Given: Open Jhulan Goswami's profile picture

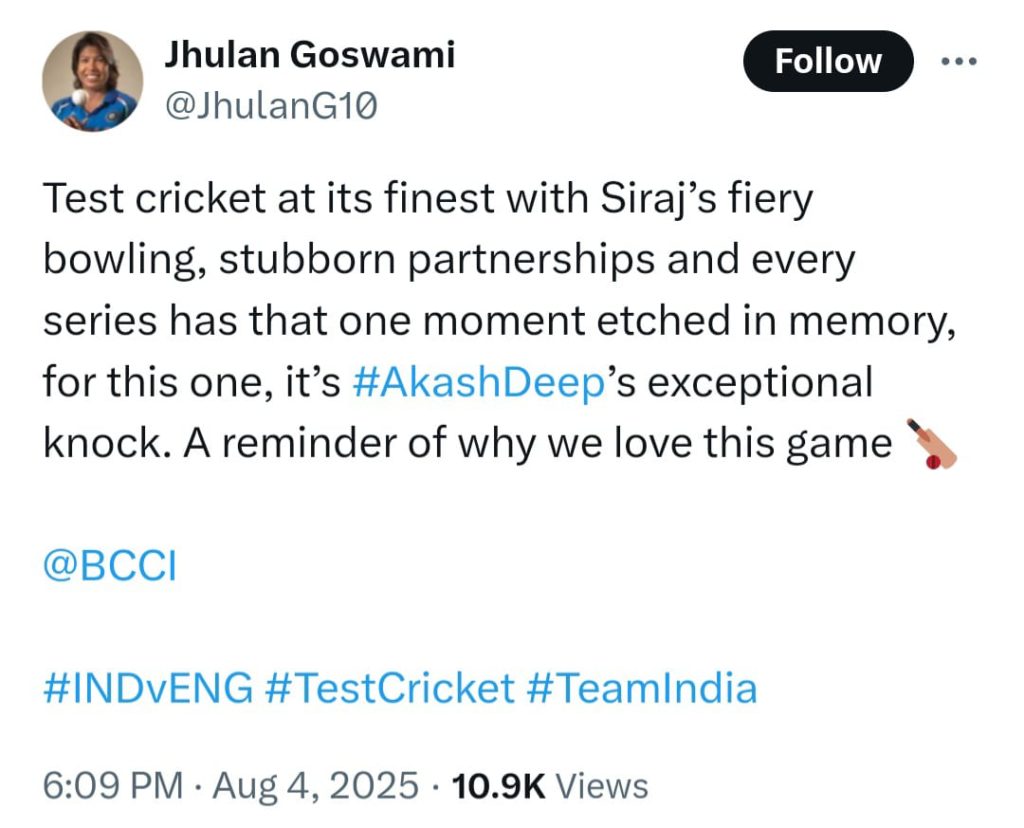Looking at the screenshot, I should click(92, 81).
